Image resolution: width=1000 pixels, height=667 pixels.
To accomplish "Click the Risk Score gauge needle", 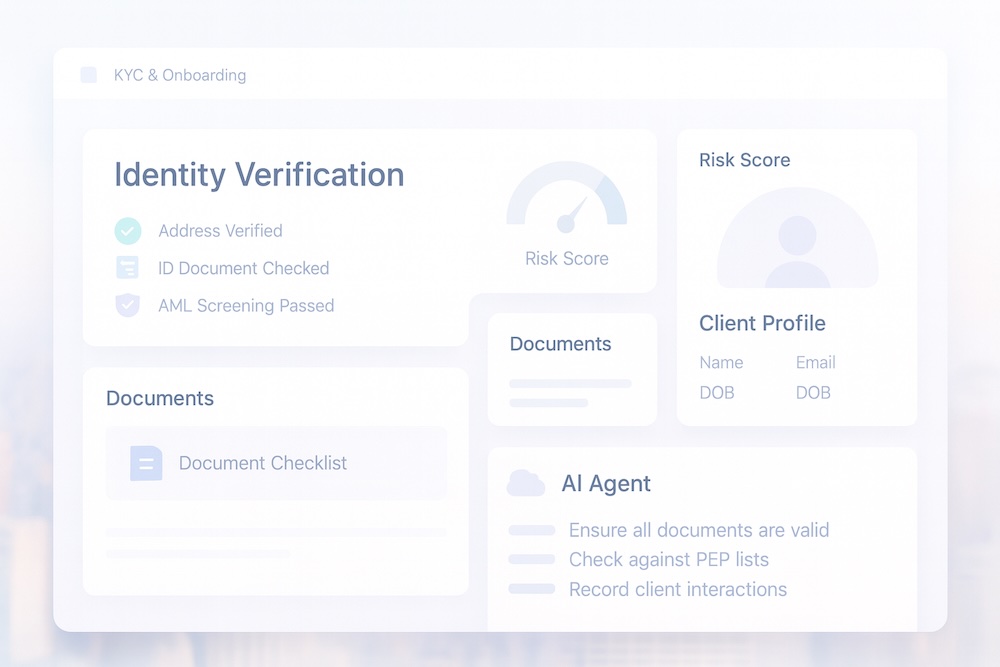I will pos(572,213).
